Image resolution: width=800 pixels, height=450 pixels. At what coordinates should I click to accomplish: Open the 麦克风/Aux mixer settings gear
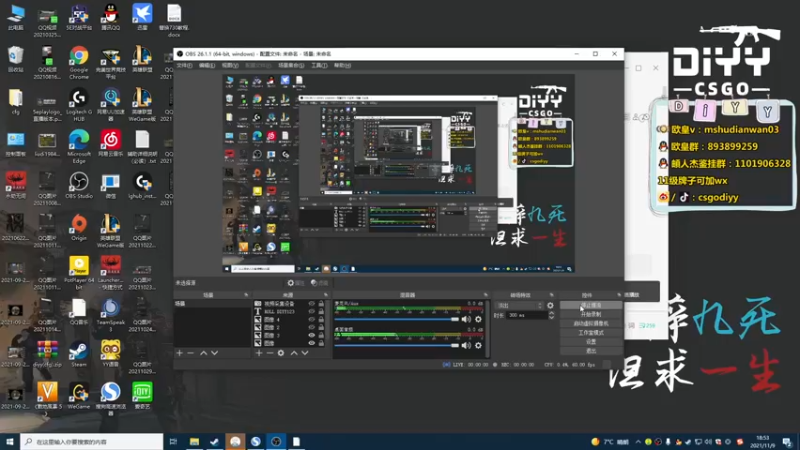point(478,319)
